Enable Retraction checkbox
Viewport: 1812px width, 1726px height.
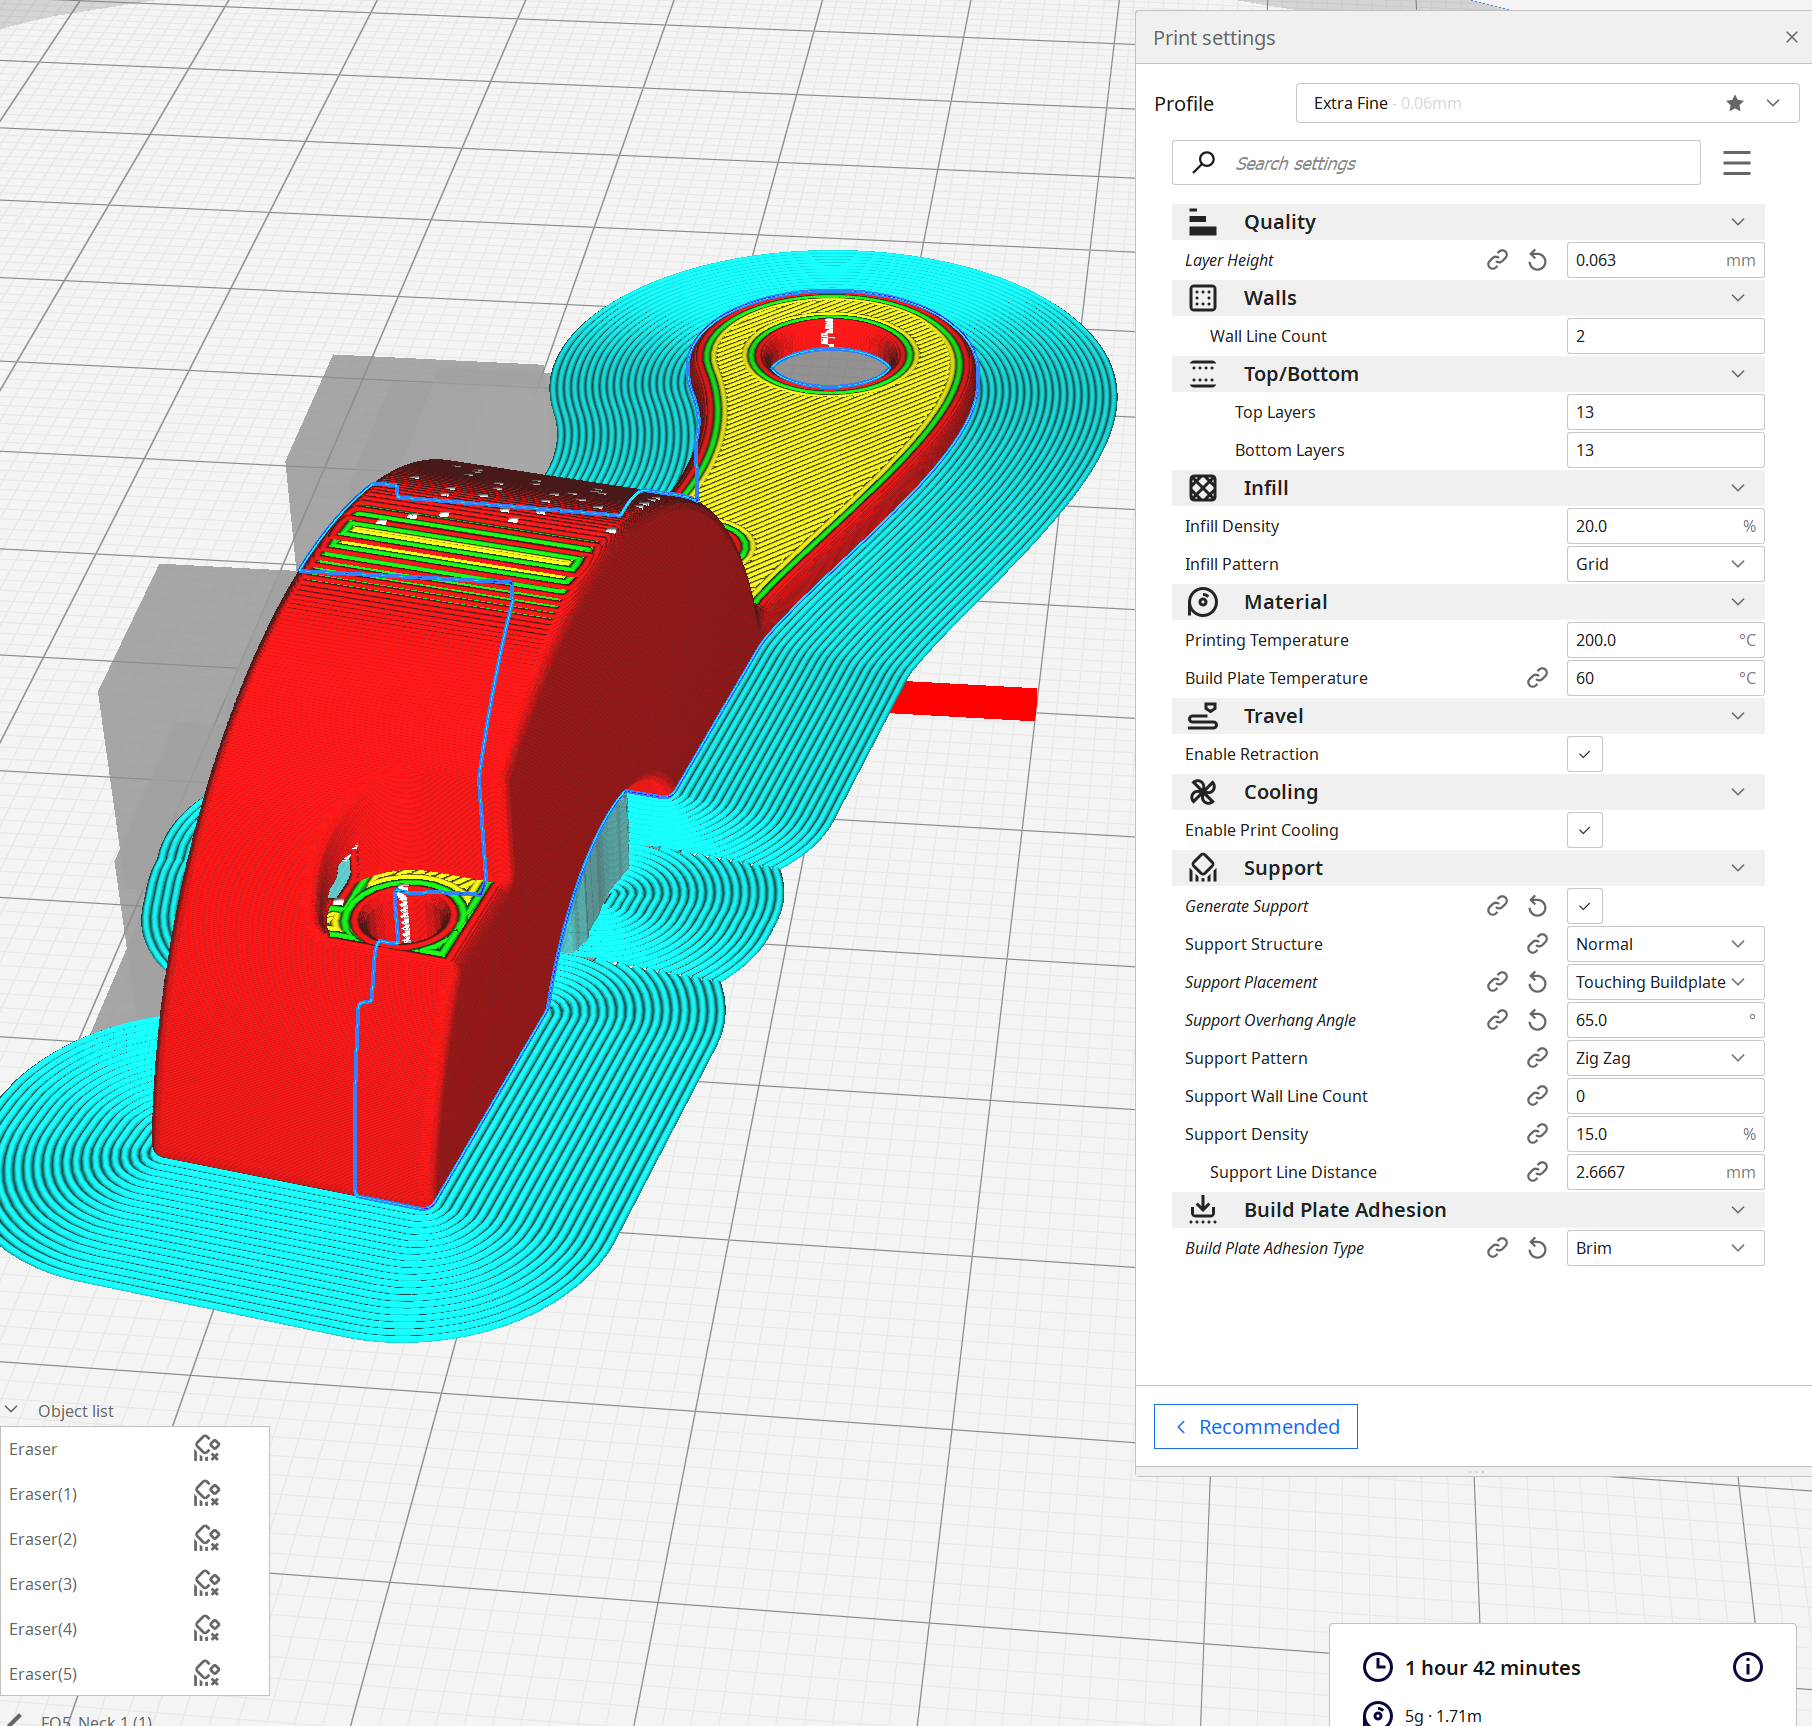1584,754
